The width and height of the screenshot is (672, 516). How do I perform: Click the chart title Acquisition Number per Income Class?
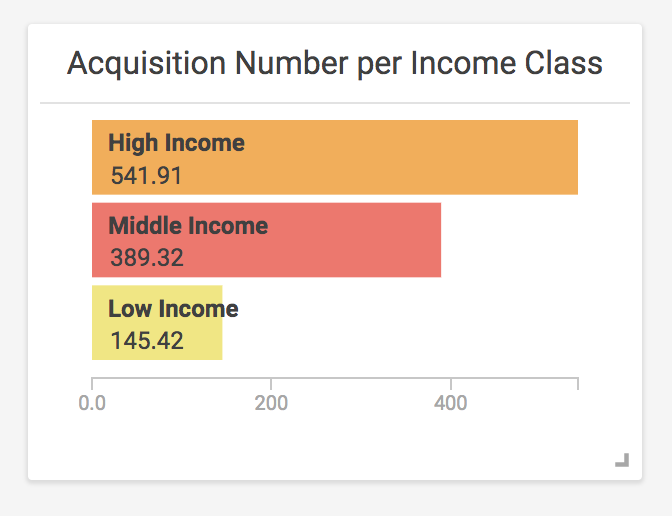click(x=335, y=63)
